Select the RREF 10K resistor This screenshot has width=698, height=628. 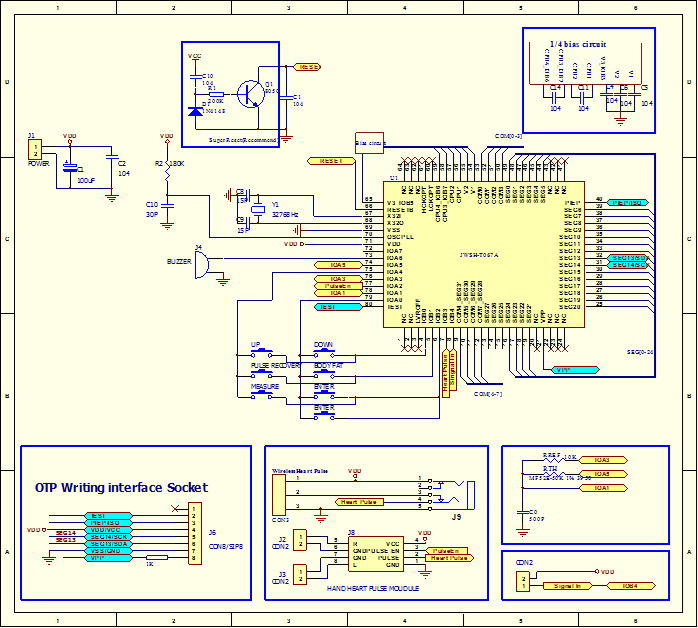552,461
